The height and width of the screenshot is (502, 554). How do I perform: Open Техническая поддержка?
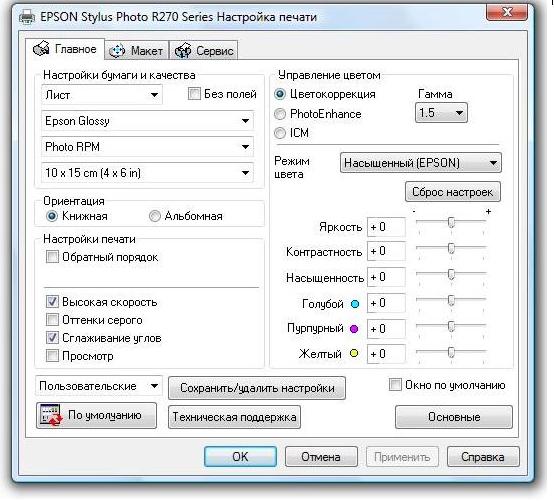coord(235,417)
